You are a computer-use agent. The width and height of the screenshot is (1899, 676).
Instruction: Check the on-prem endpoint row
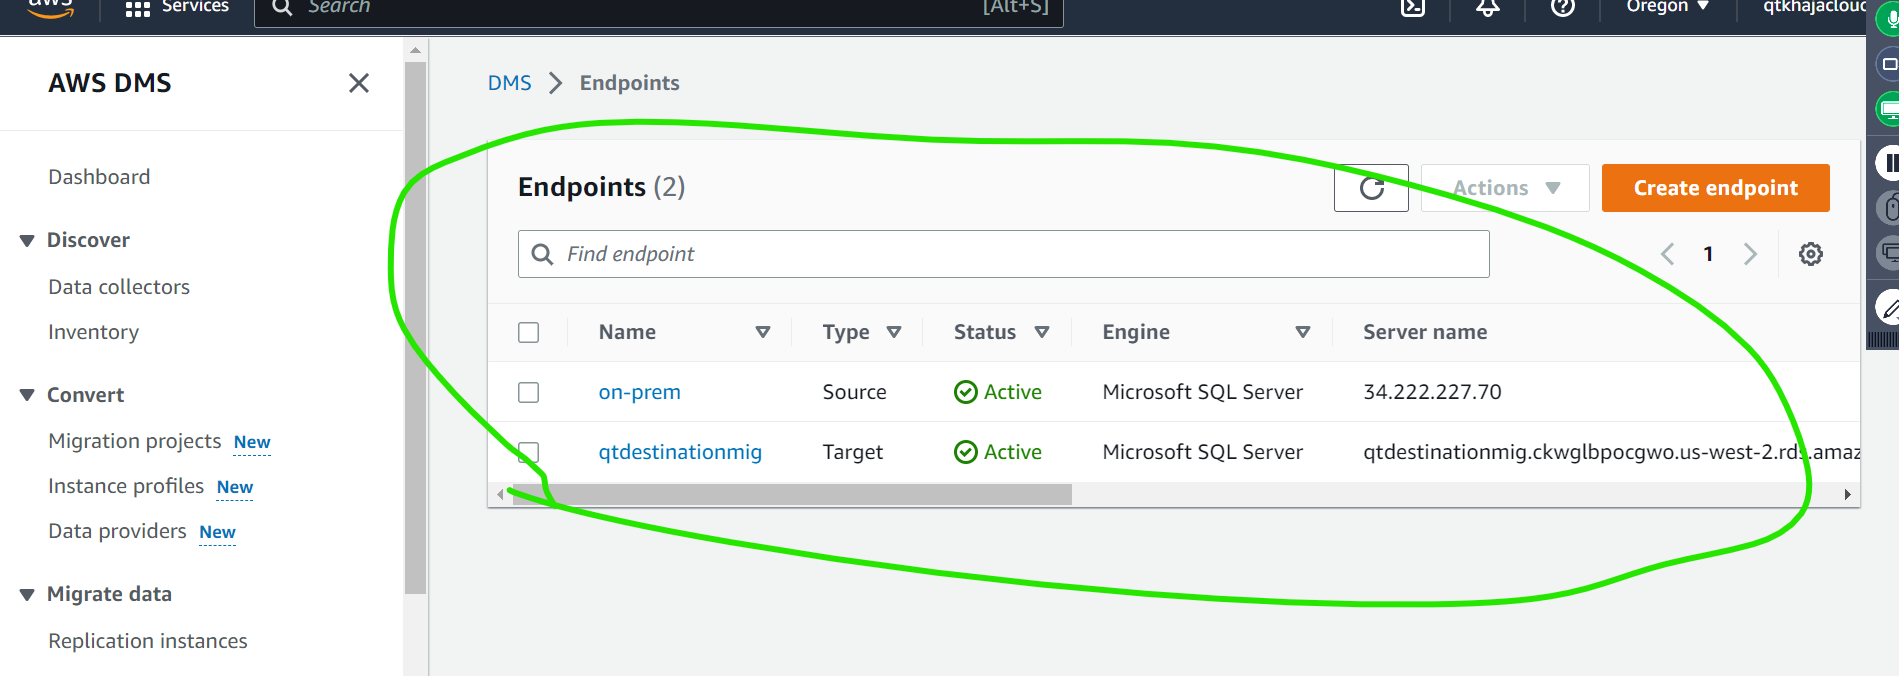(529, 392)
